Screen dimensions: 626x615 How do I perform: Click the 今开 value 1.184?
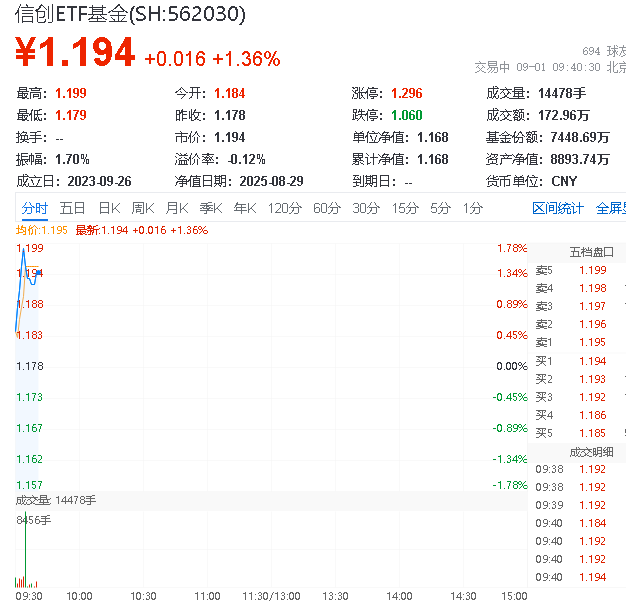click(x=230, y=93)
